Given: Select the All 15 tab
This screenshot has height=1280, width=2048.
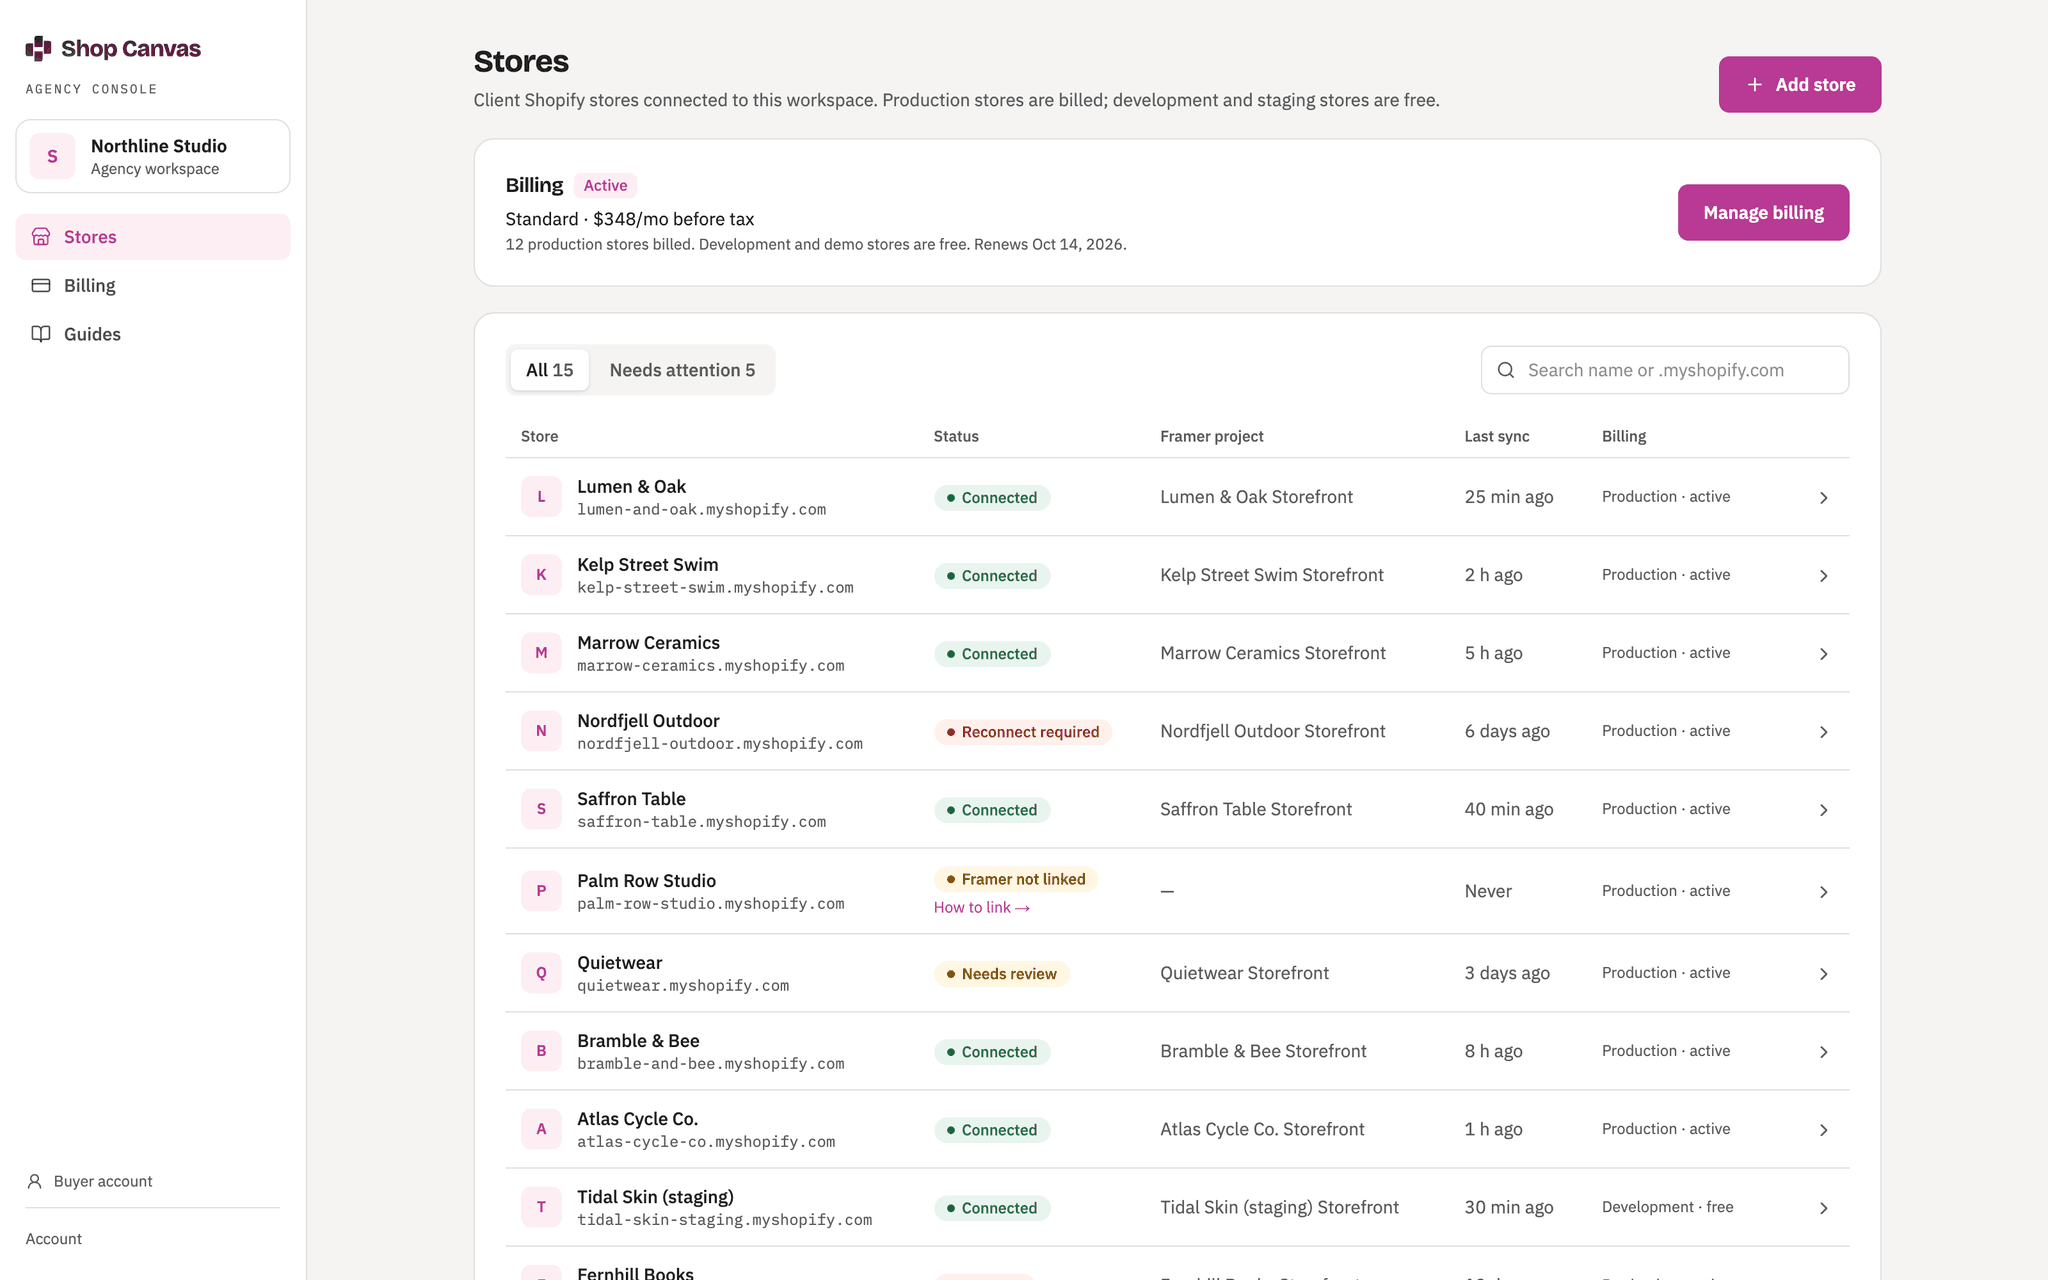Looking at the screenshot, I should coord(549,370).
